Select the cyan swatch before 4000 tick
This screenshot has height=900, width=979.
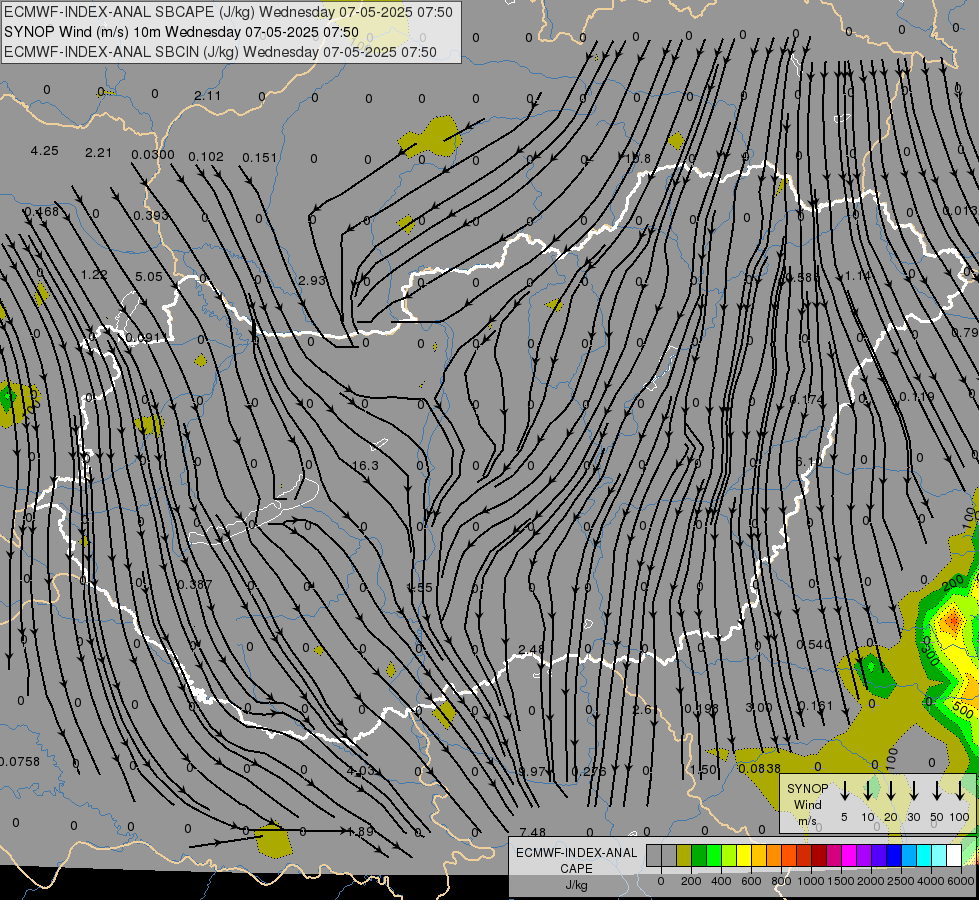pyautogui.click(x=923, y=856)
